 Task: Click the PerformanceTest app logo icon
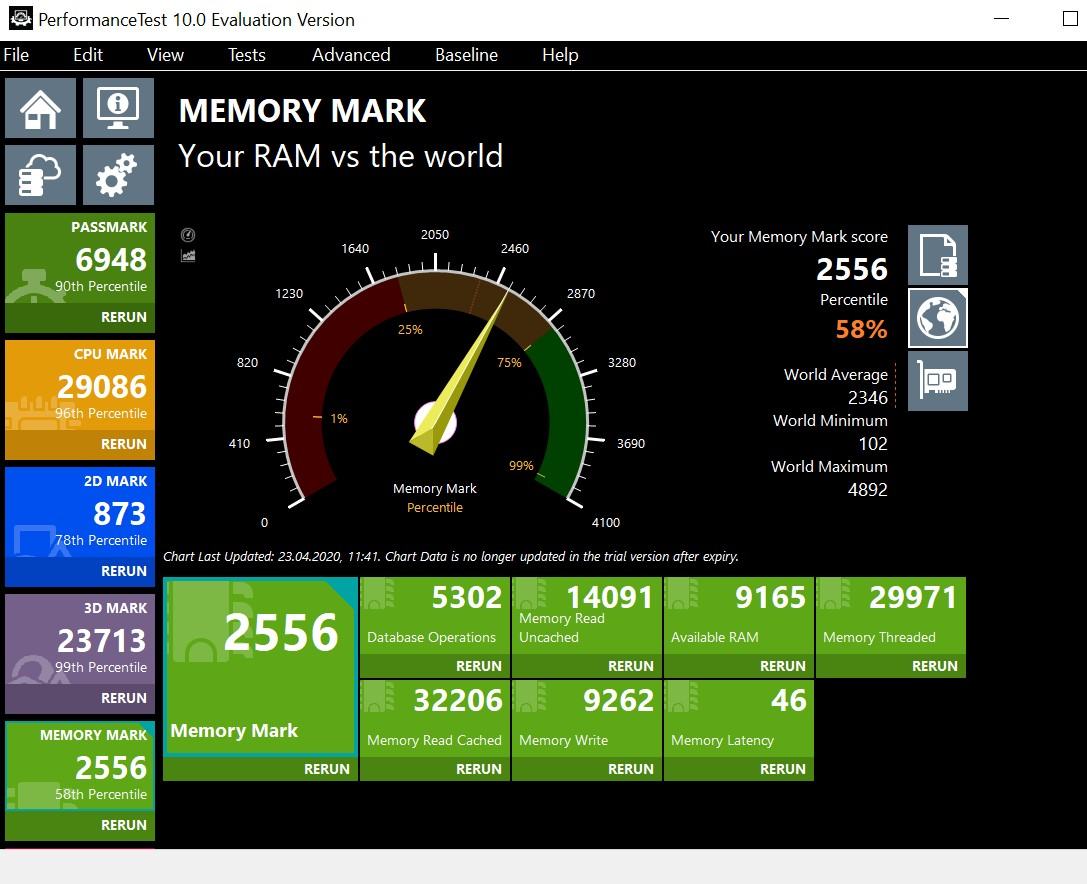[20, 19]
